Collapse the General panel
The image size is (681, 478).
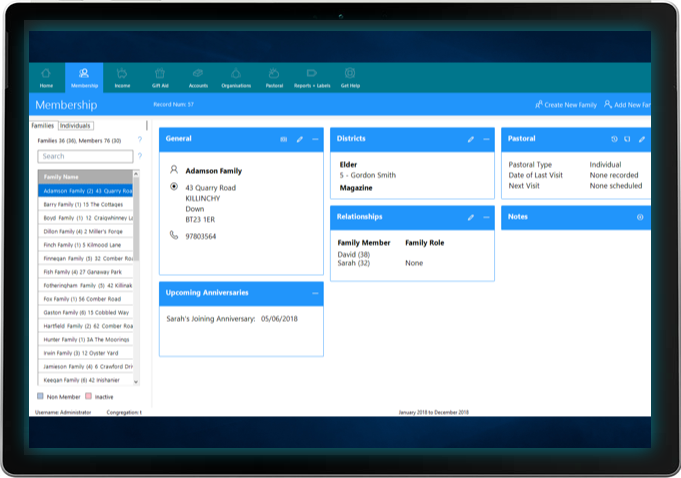315,139
